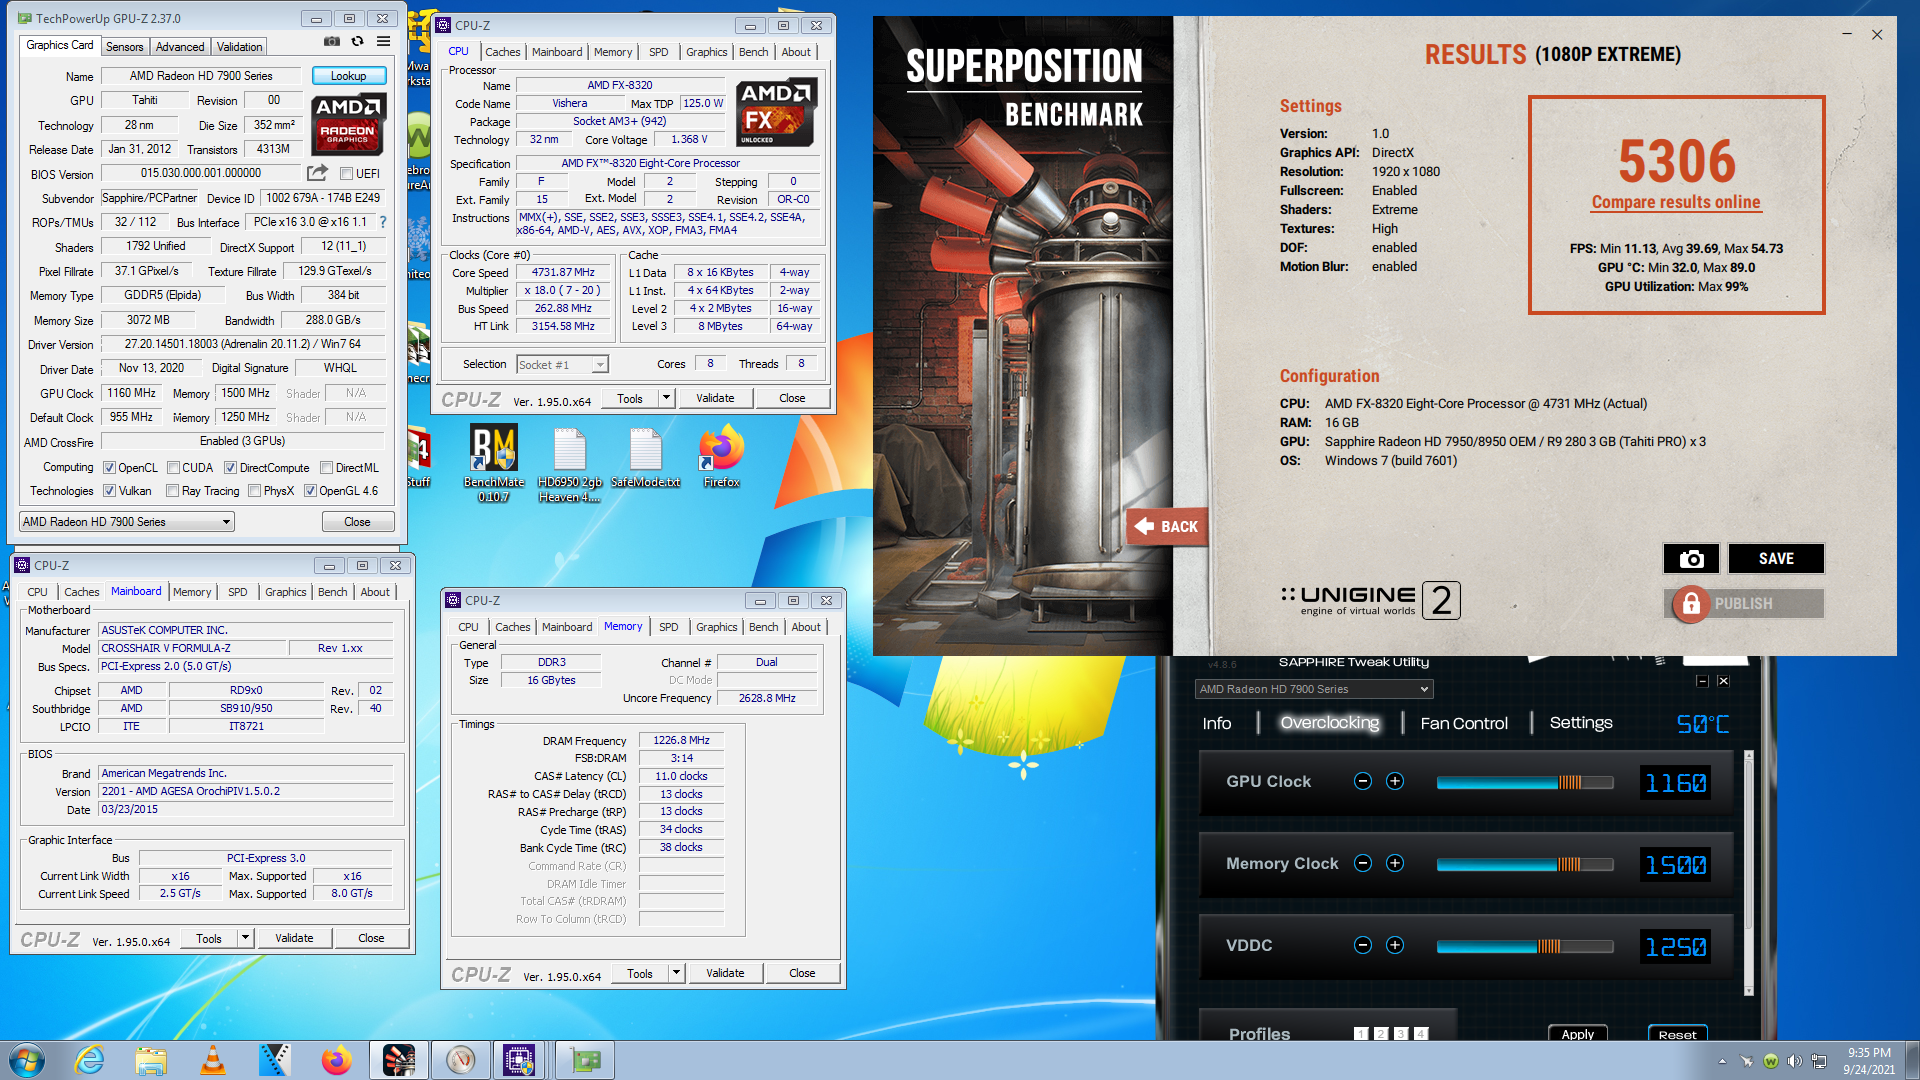Open Firefox desktop shortcut
Image resolution: width=1920 pixels, height=1080 pixels.
[721, 457]
